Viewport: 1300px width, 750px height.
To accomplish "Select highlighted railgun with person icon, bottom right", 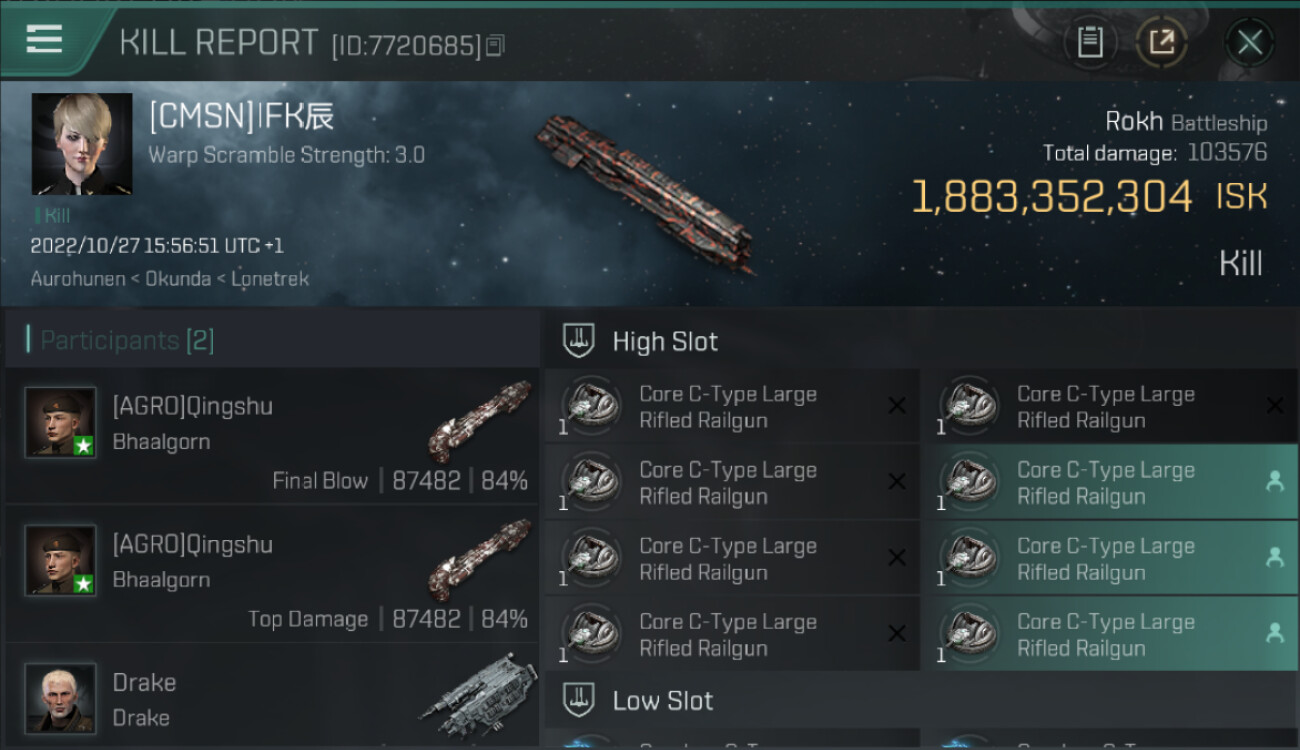I will click(1108, 634).
